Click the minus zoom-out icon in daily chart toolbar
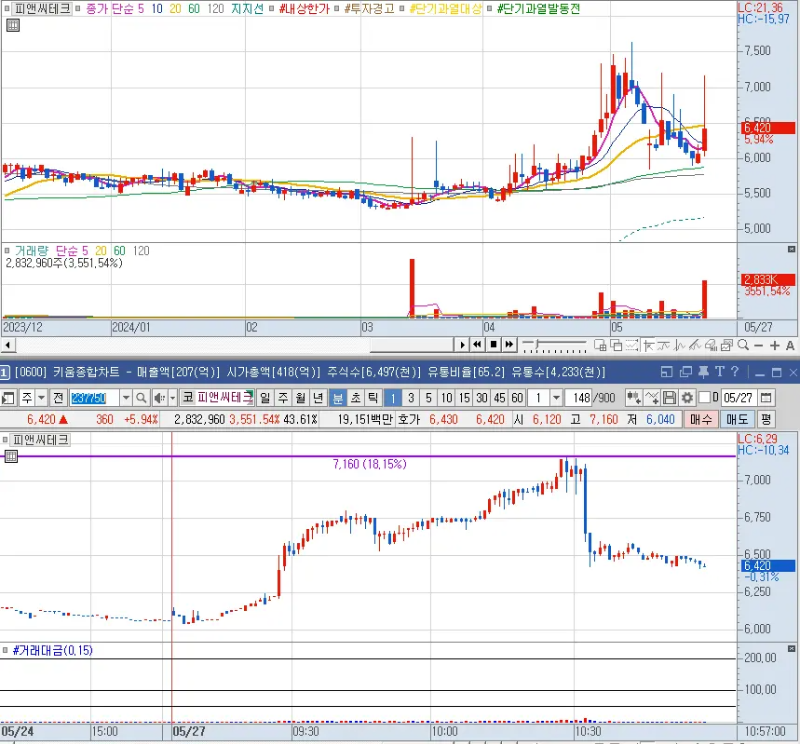800x744 pixels. pos(759,345)
